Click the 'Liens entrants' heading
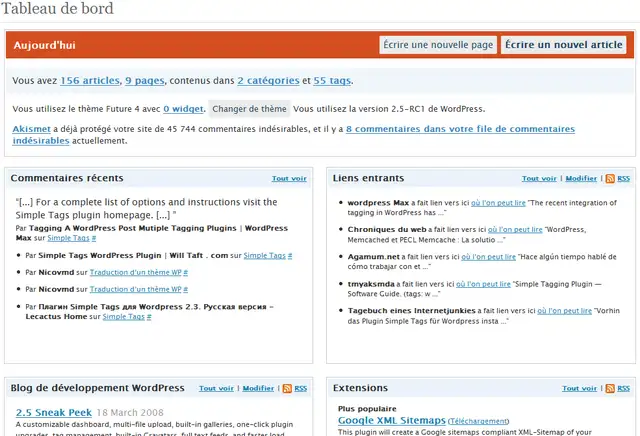 [368, 178]
